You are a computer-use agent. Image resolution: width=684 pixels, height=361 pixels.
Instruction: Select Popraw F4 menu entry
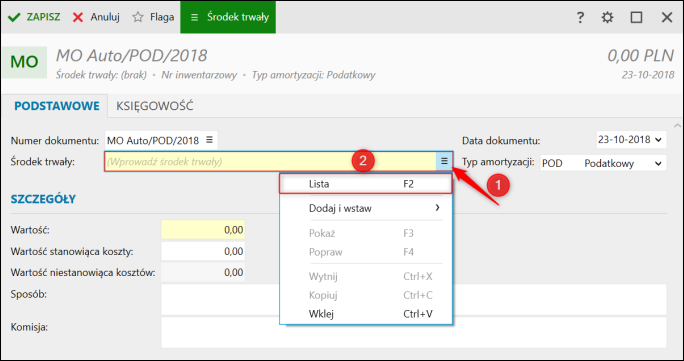pyautogui.click(x=366, y=252)
